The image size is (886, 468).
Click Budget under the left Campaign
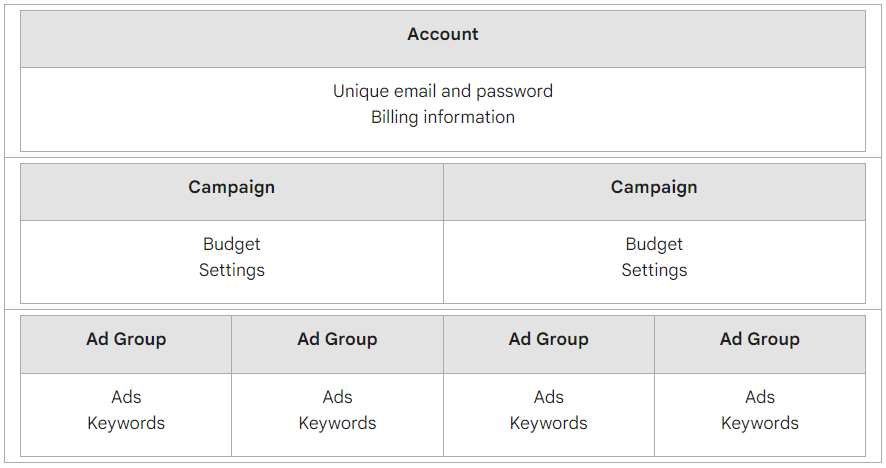pyautogui.click(x=231, y=244)
